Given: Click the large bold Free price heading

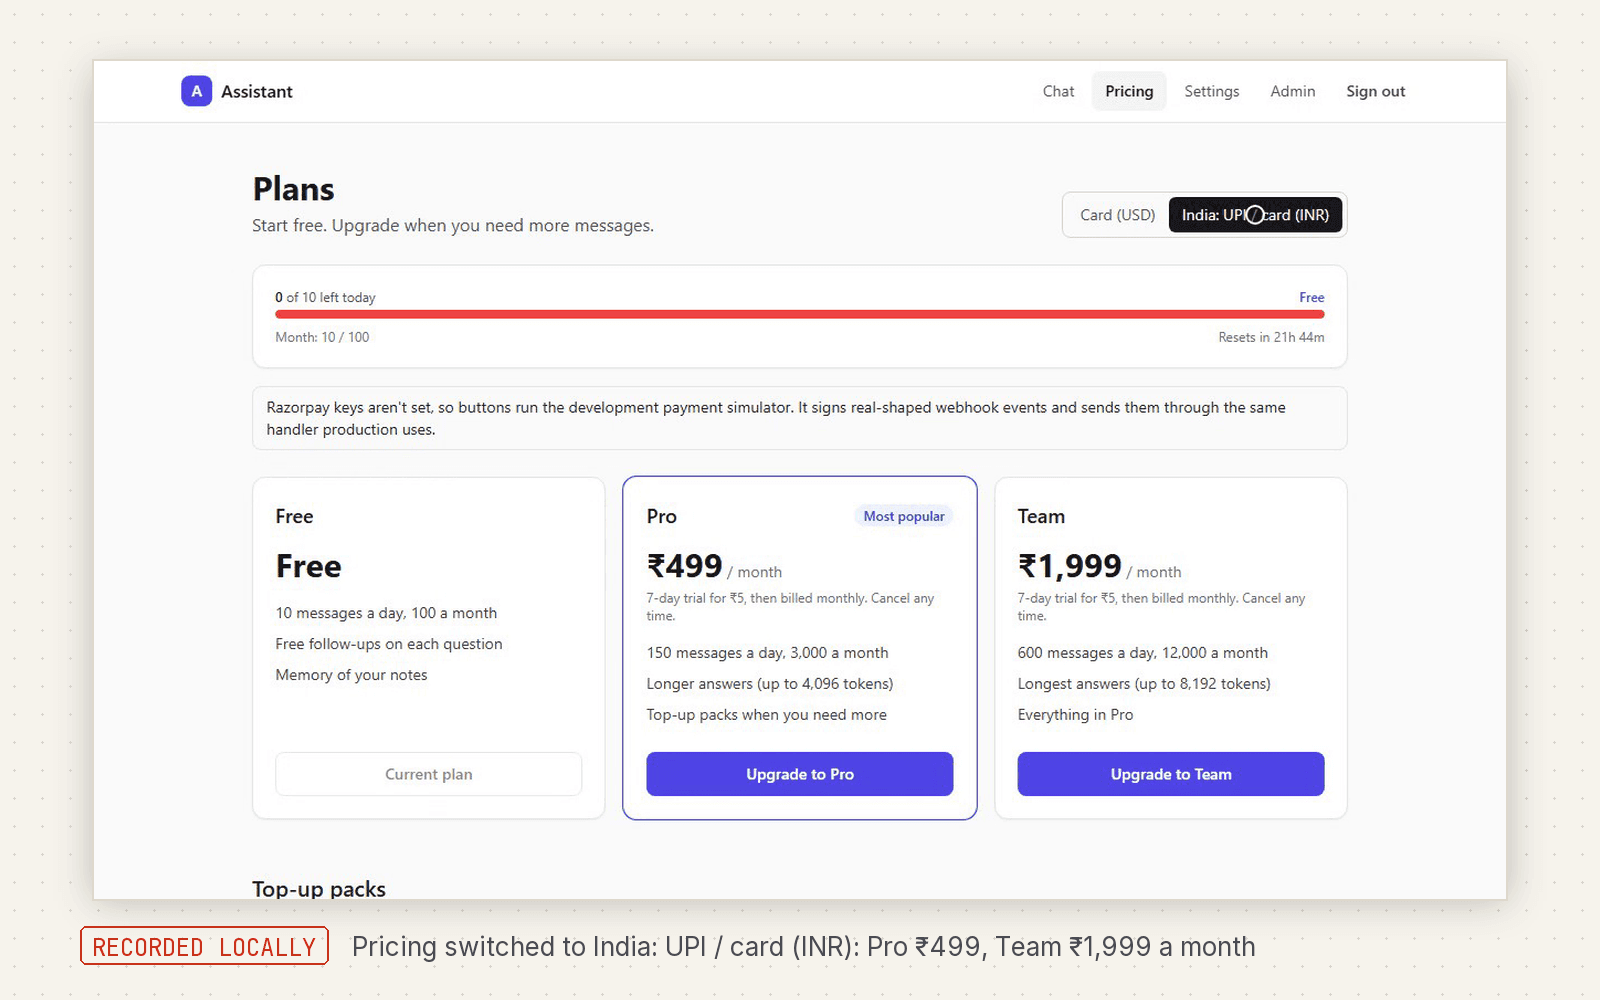Looking at the screenshot, I should 308,566.
